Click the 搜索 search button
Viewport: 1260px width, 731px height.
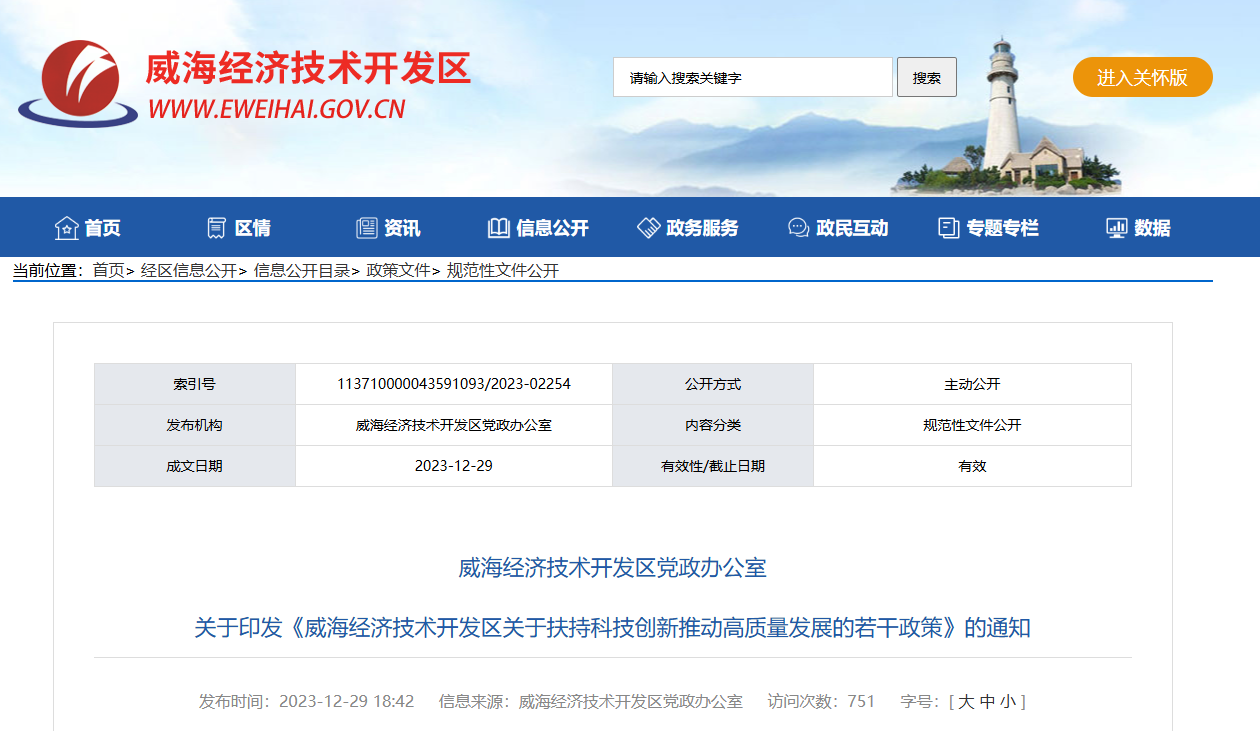pyautogui.click(x=926, y=76)
